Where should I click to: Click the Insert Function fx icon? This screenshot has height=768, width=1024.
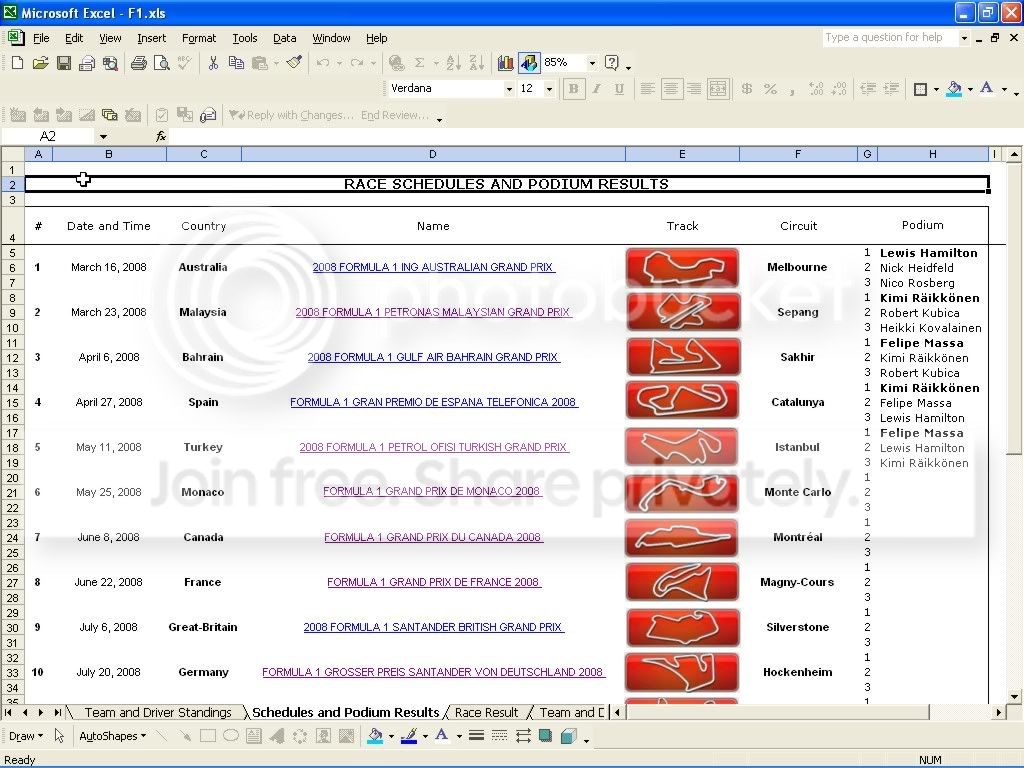[x=161, y=136]
